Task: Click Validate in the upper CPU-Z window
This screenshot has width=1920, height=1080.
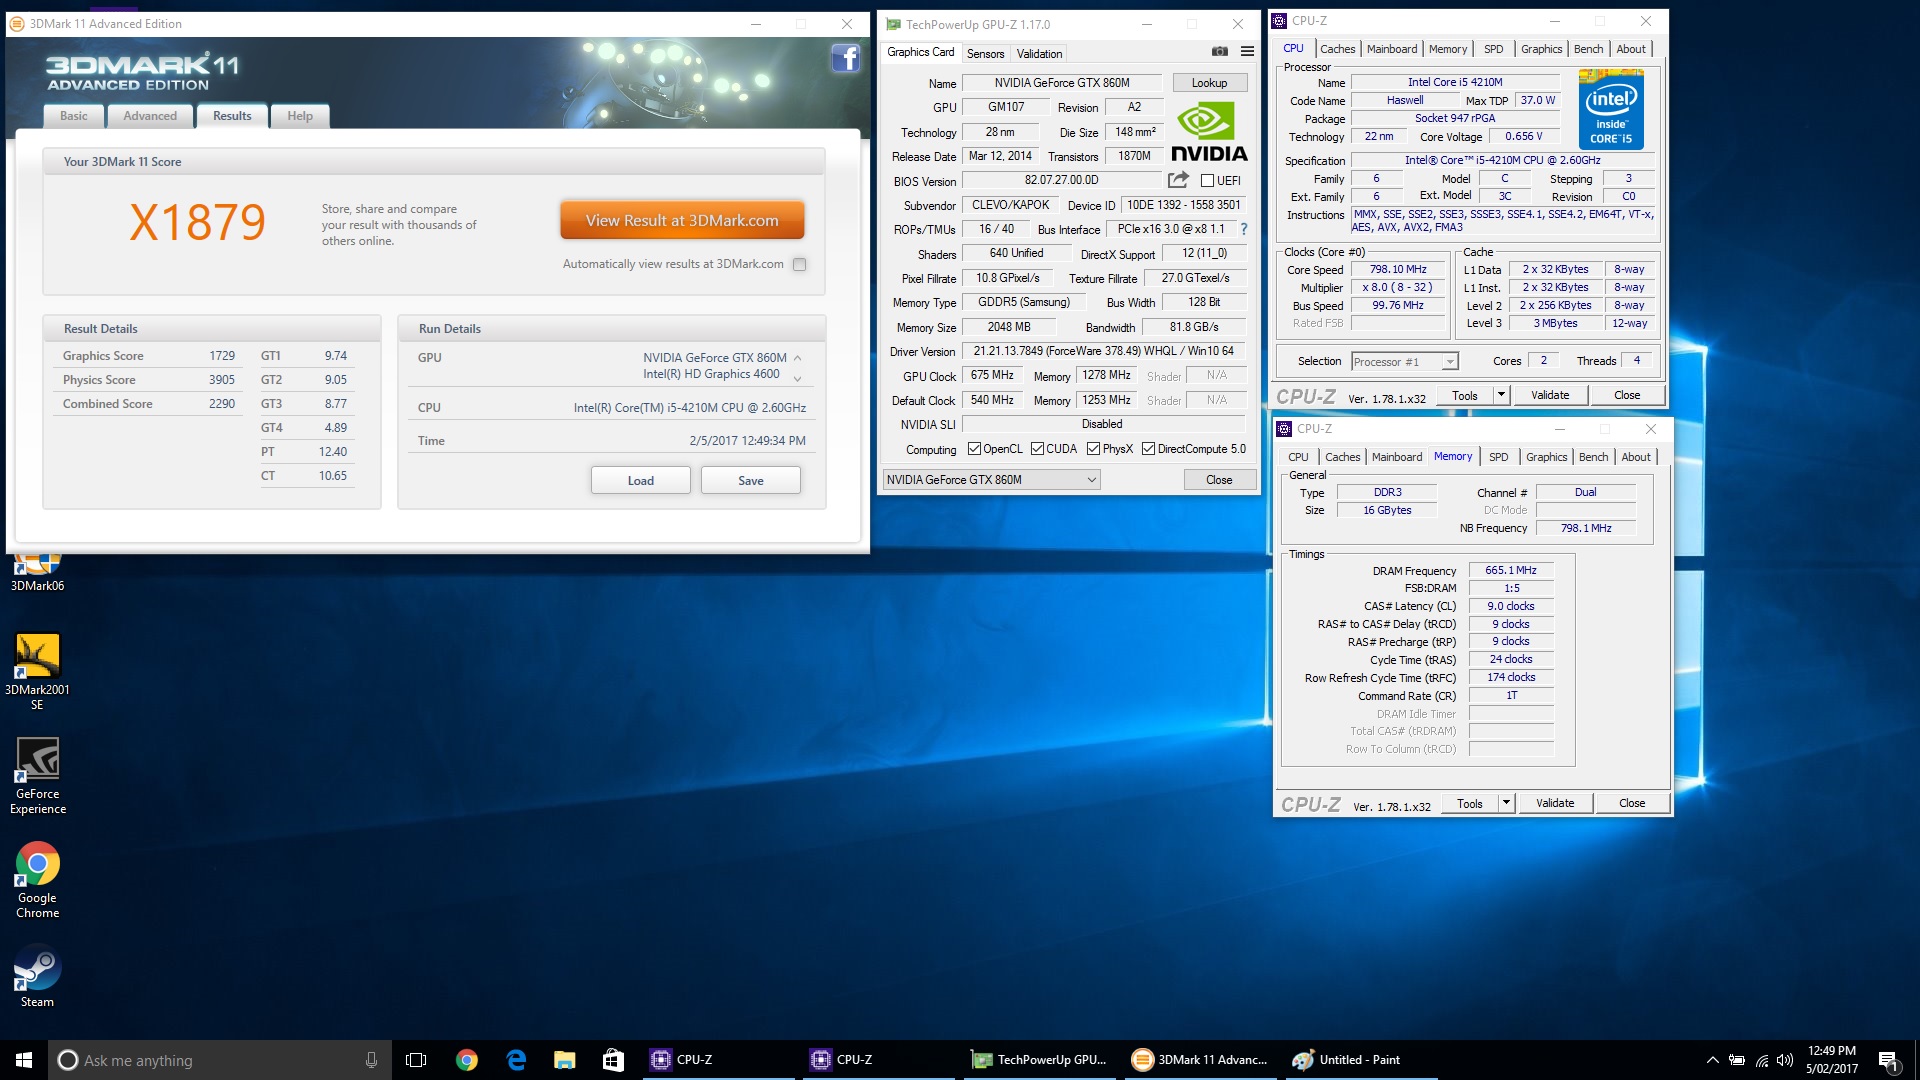Action: (1550, 395)
